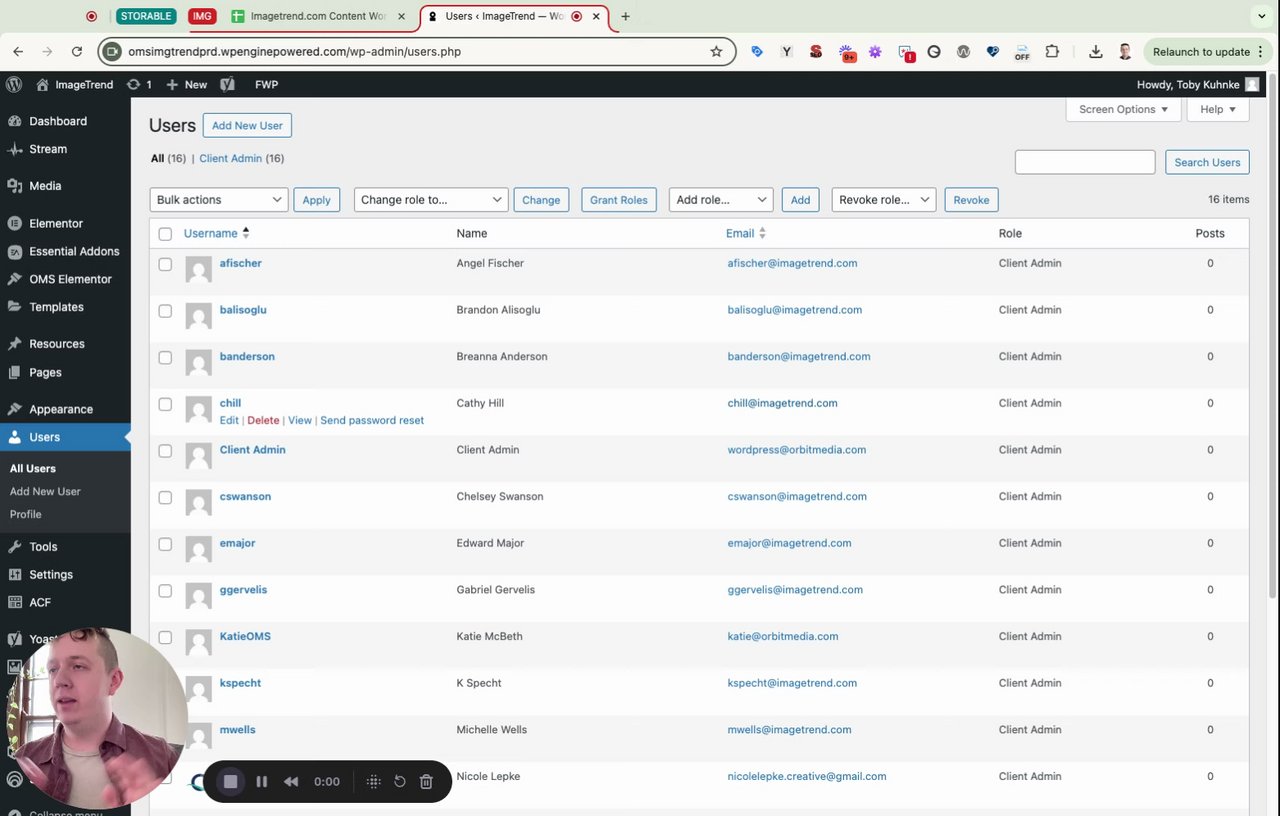1280x816 pixels.
Task: Expand the Help panel
Action: click(1218, 109)
